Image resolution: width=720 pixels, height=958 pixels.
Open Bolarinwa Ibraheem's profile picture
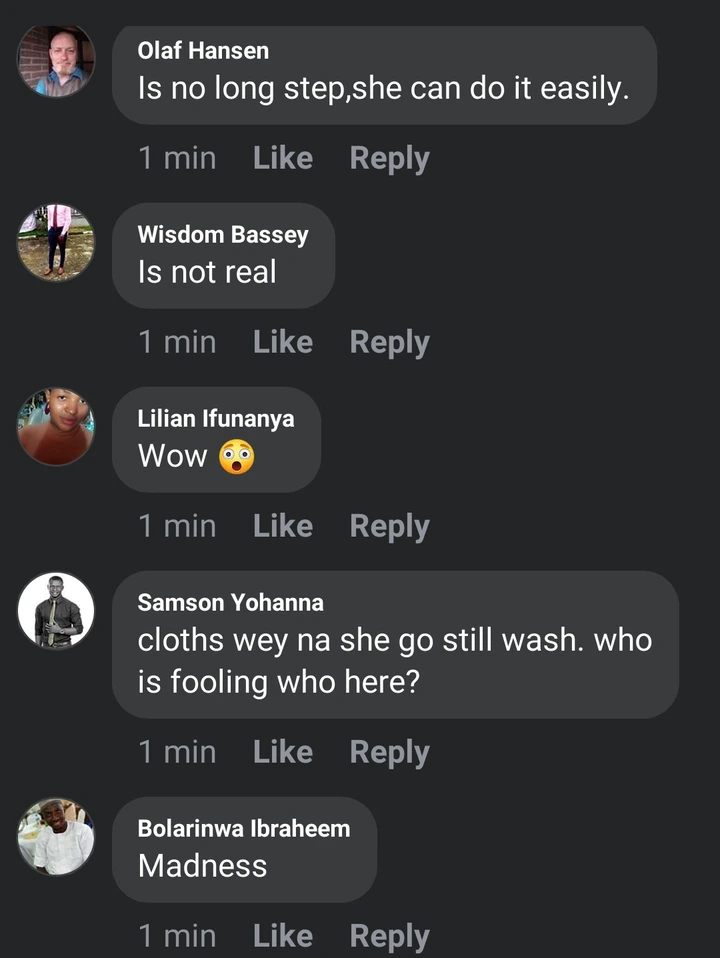(x=56, y=836)
